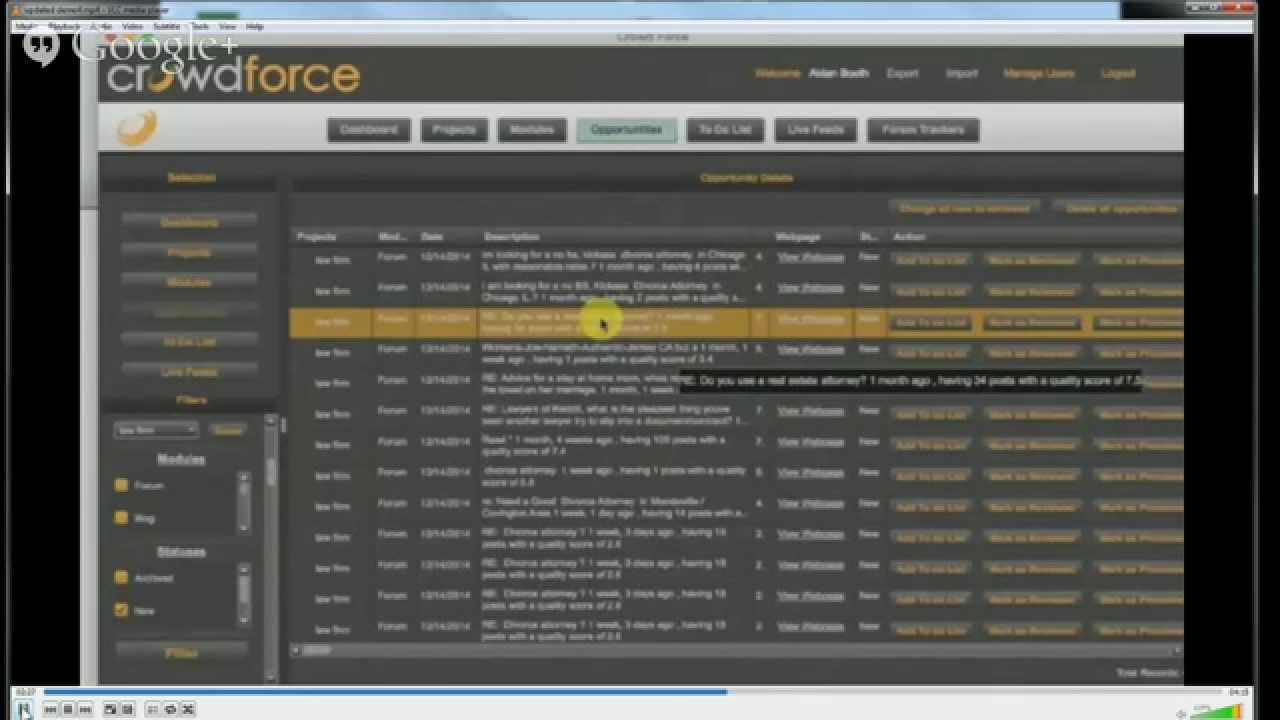This screenshot has height=720, width=1280.
Task: Open the VLC View menu
Action: (227, 26)
